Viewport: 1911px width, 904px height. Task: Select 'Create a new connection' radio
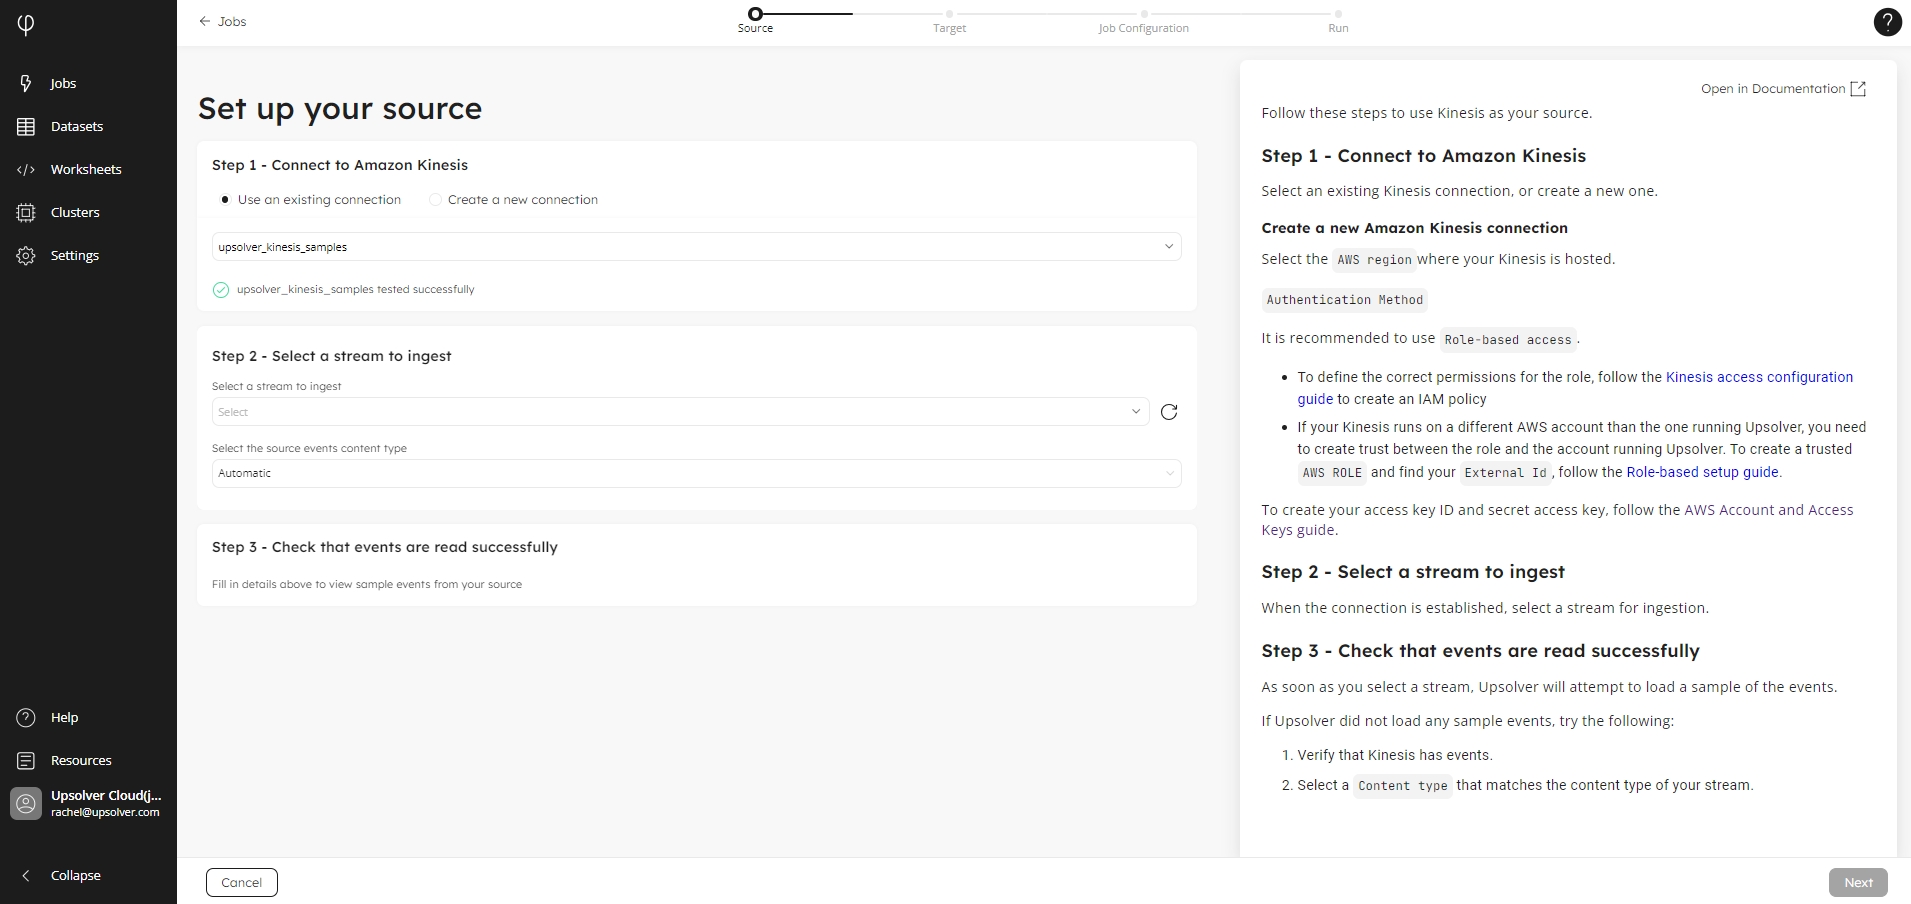435,200
